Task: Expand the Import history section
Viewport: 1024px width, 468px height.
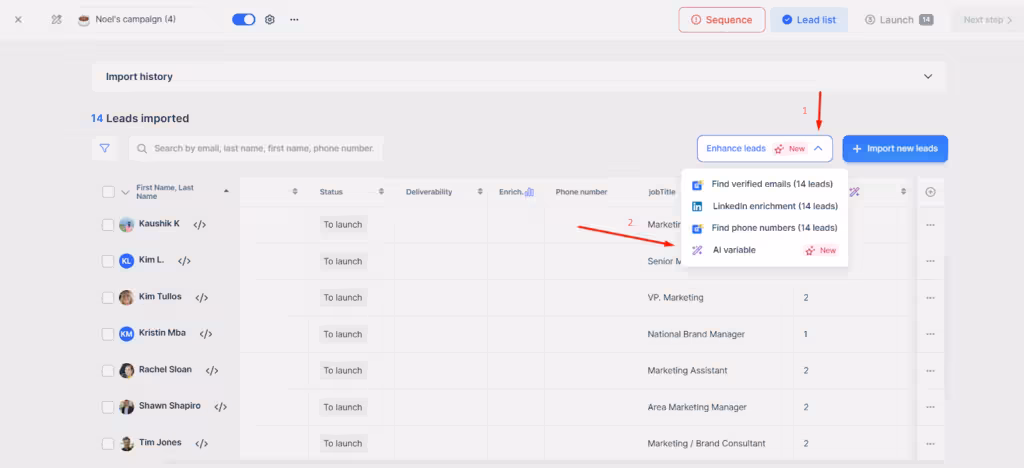Action: pyautogui.click(x=927, y=76)
